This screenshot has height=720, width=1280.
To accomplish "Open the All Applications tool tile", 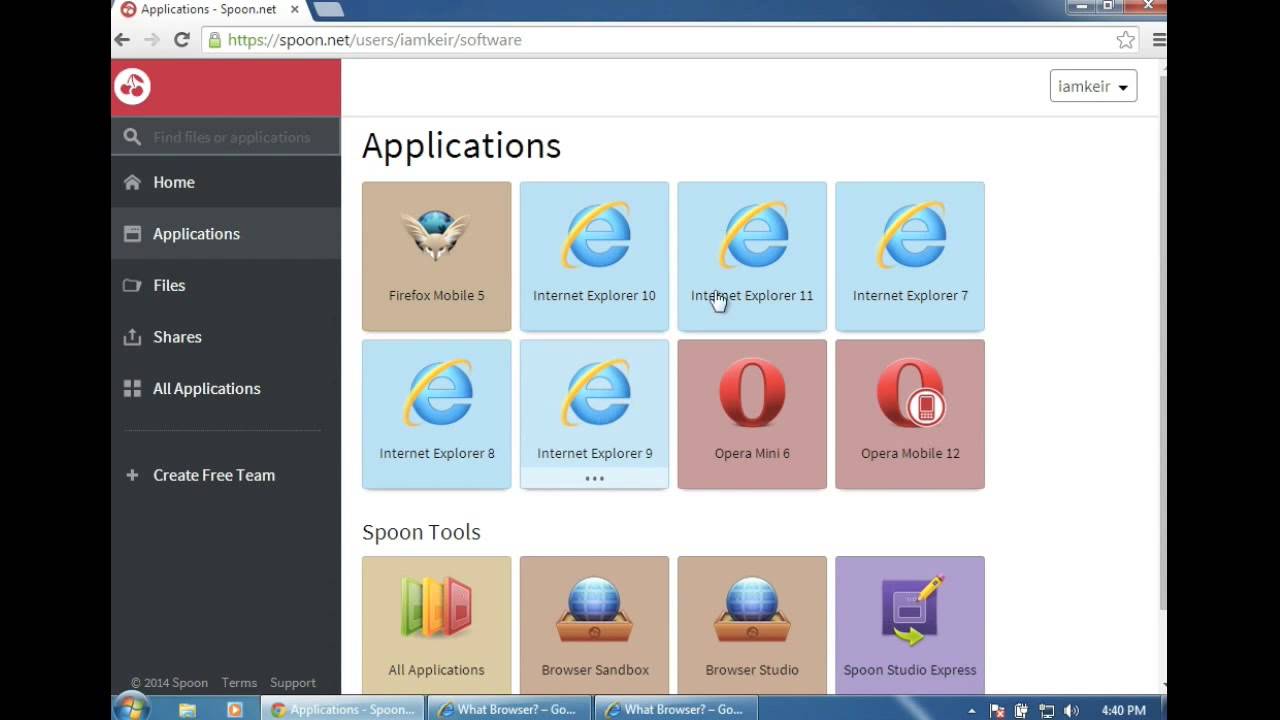I will click(436, 625).
